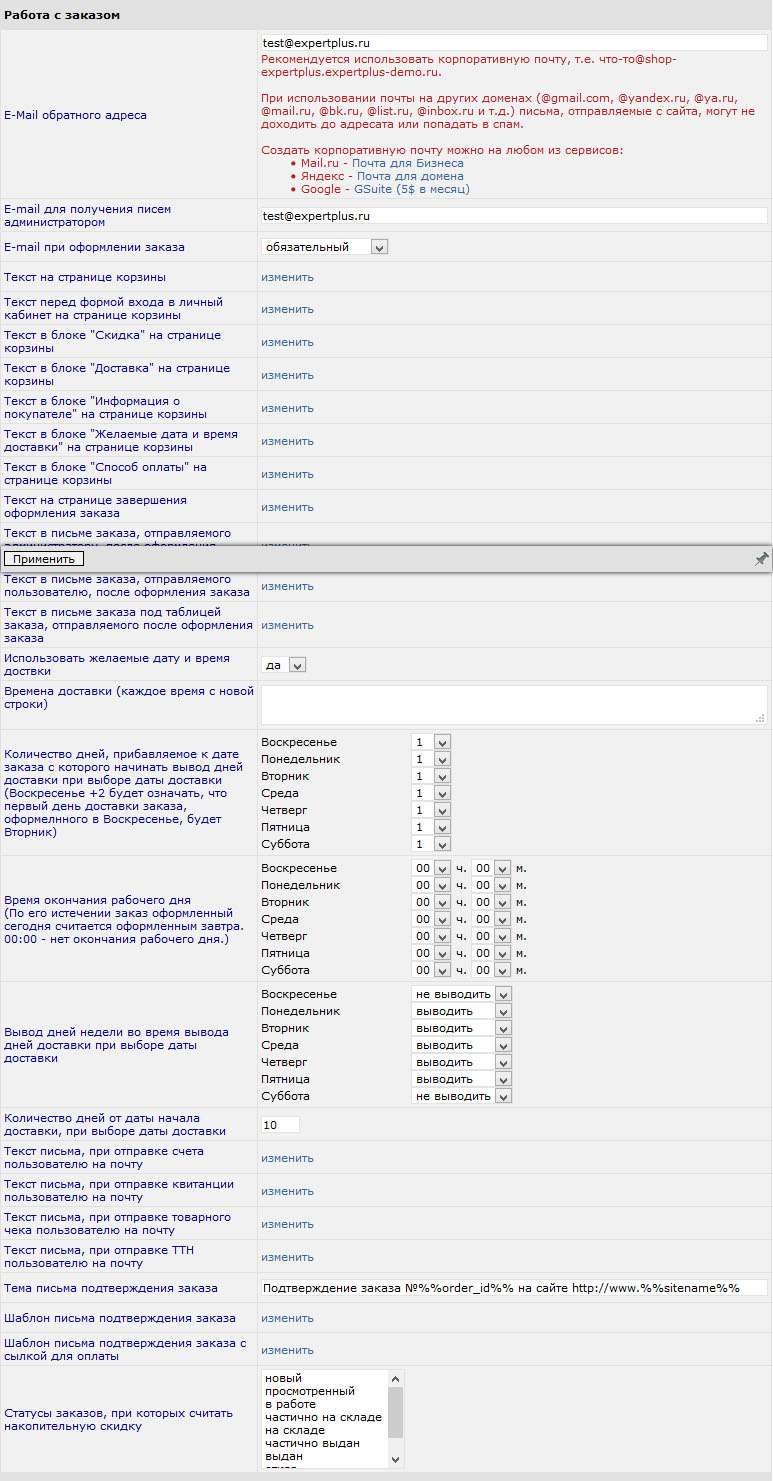Screen dimensions: 773x1481
Task: Select частично выдан in the statuses list
Action: pos(325,1444)
